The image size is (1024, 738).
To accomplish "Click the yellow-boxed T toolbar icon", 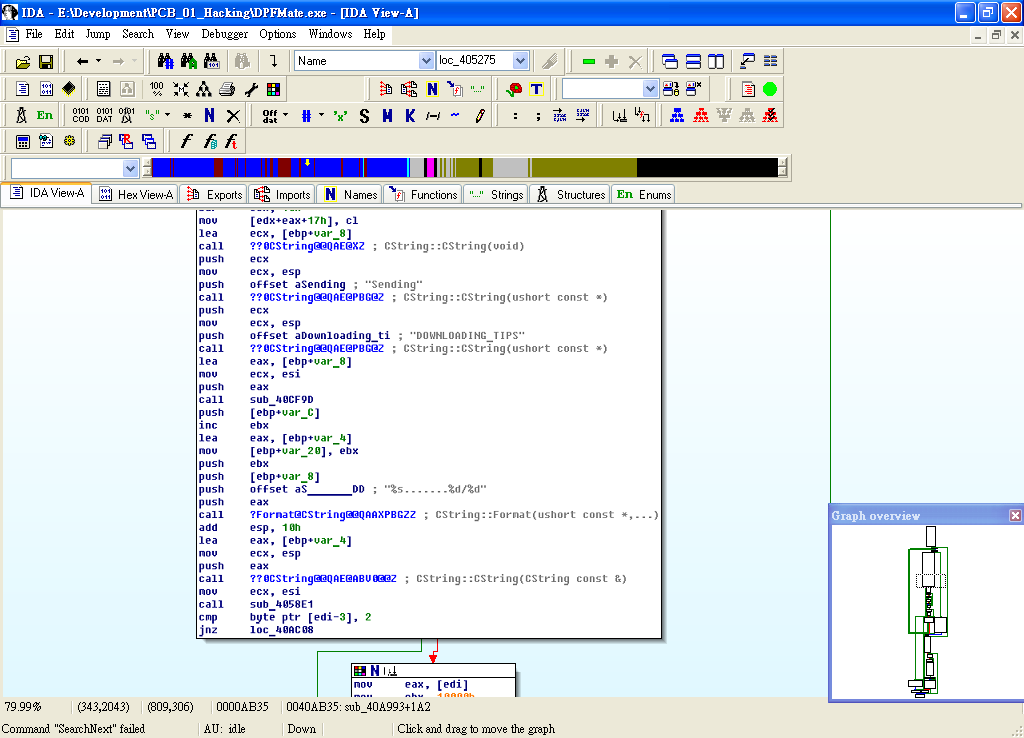I will tap(536, 89).
